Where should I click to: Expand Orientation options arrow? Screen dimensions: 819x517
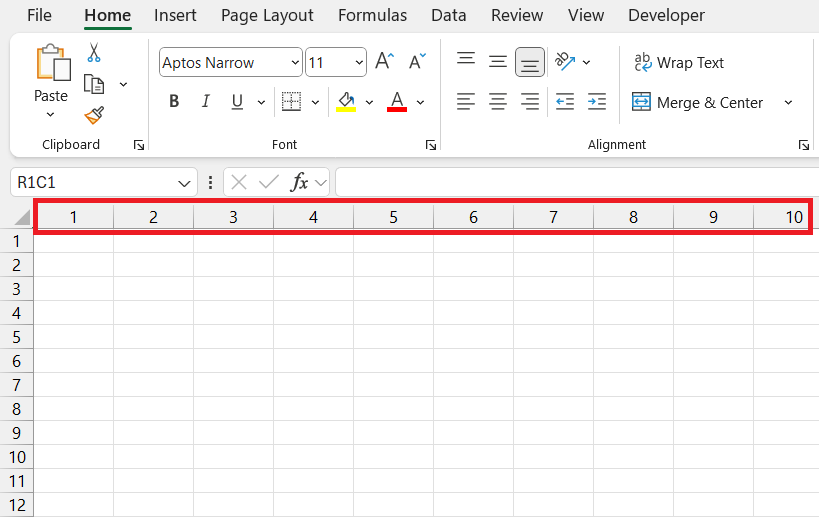587,63
